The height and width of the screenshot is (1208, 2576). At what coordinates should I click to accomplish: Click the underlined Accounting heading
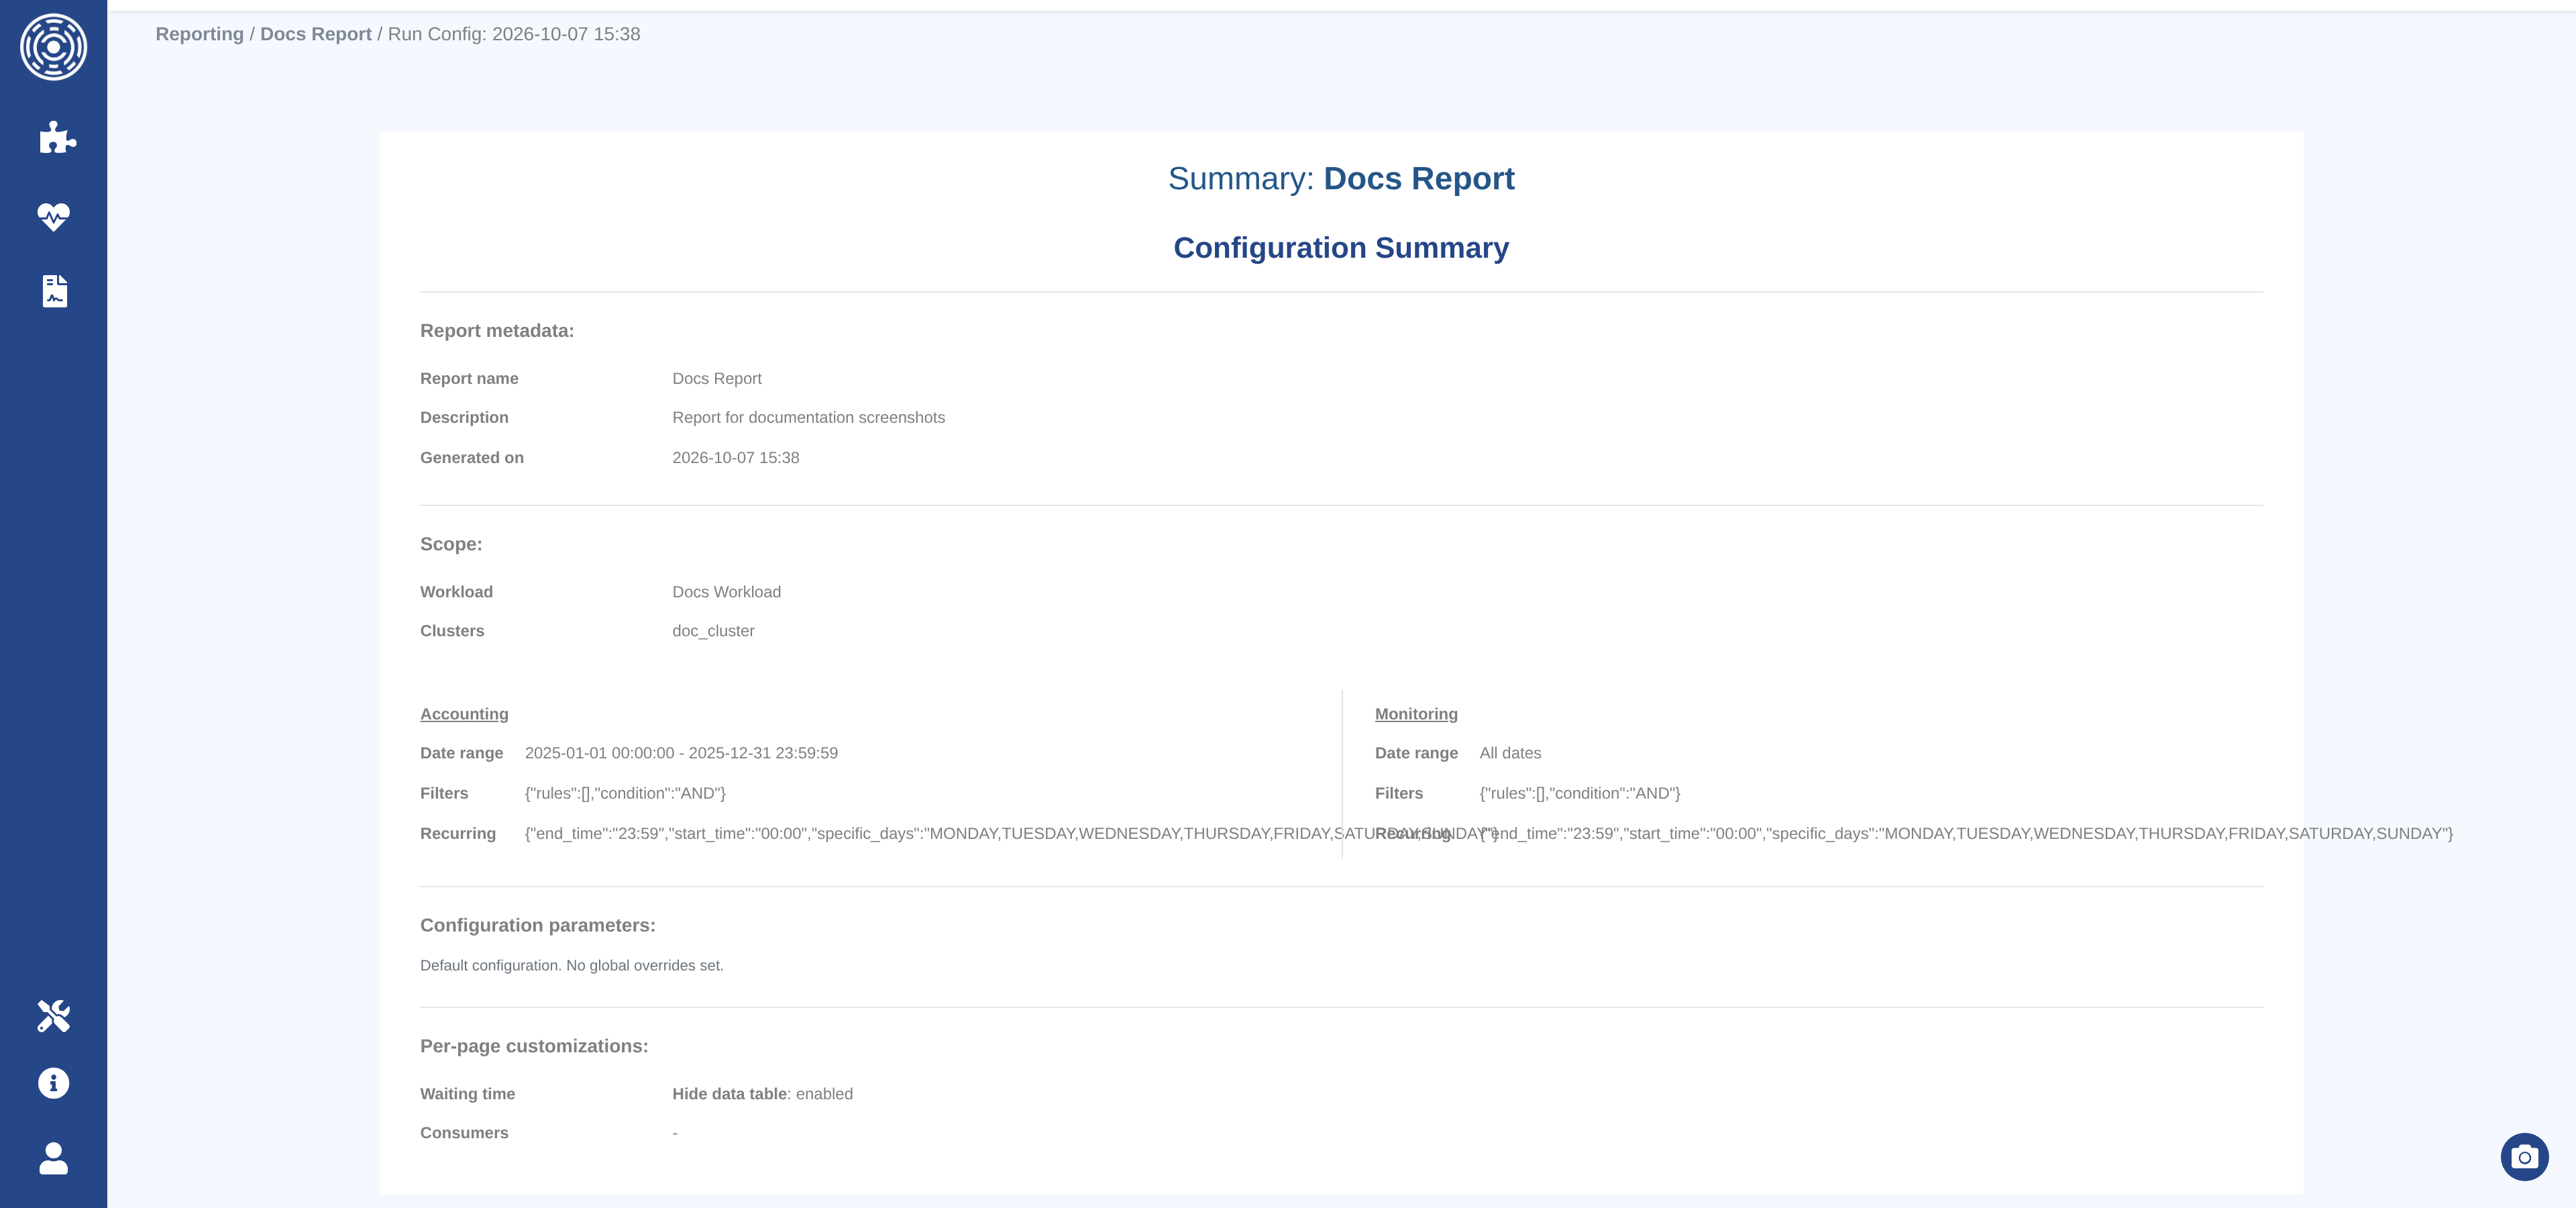464,714
